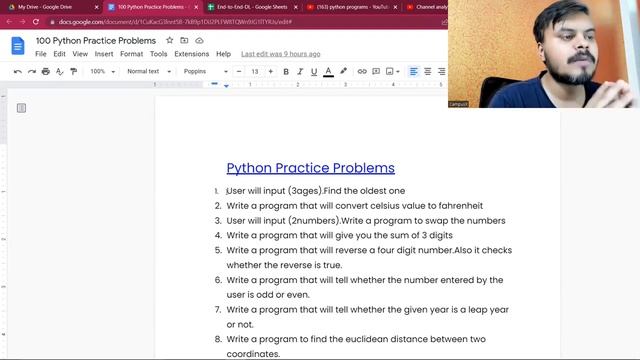Screen dimensions: 640x360
Task: Set left text alignment
Action: point(413,71)
